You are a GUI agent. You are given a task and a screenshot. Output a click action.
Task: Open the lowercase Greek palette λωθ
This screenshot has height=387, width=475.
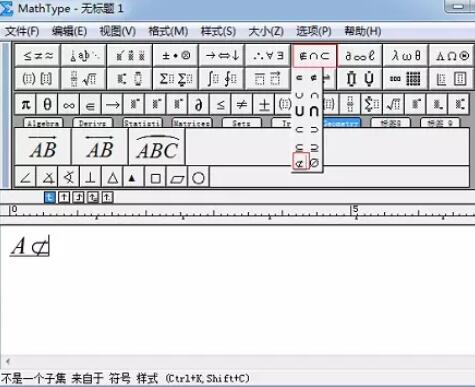click(x=406, y=55)
